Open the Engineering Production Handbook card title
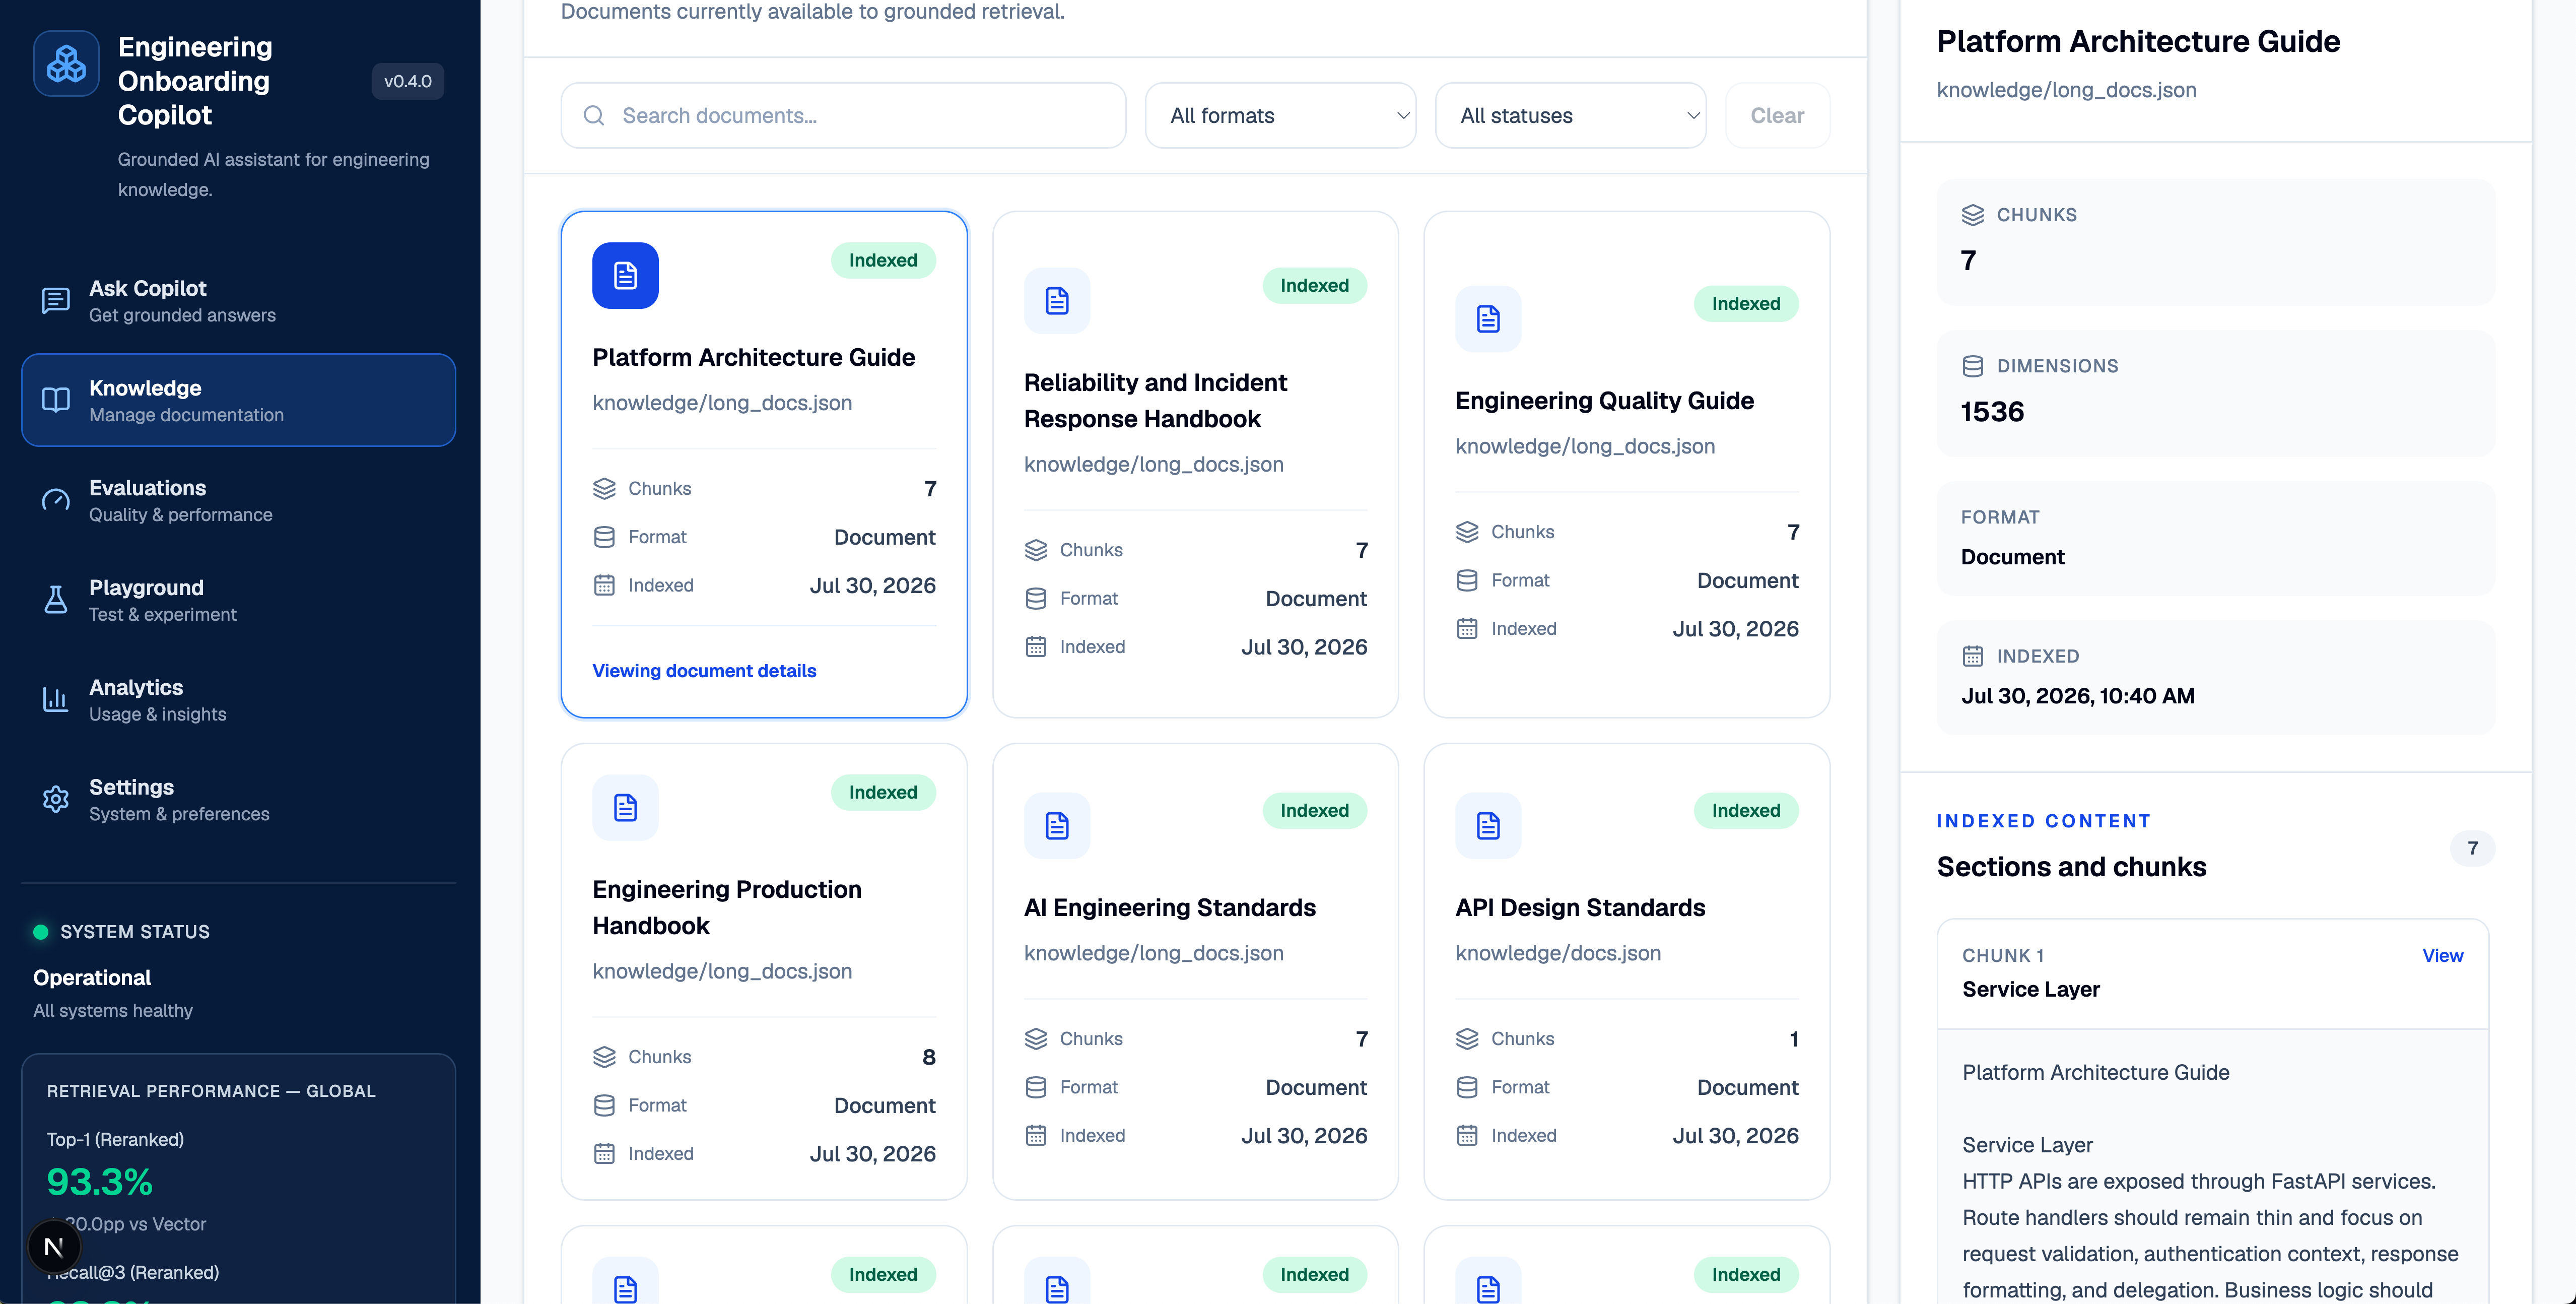The width and height of the screenshot is (2576, 1304). point(726,907)
